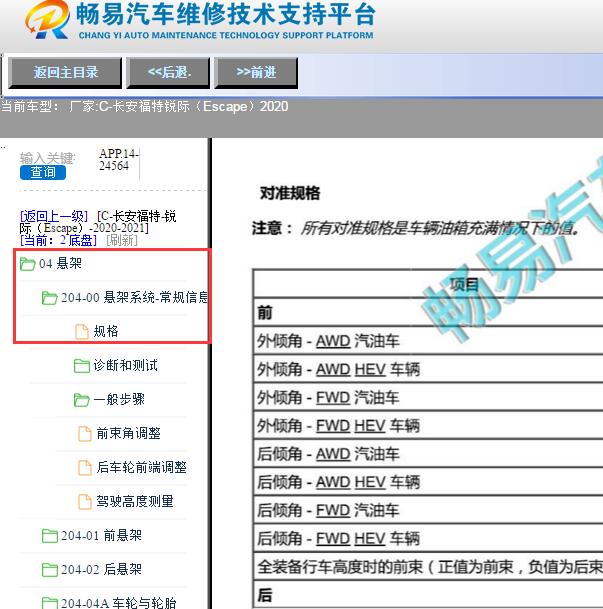Click the 外倾角 - AWD HEV 车辆 row

(428, 369)
